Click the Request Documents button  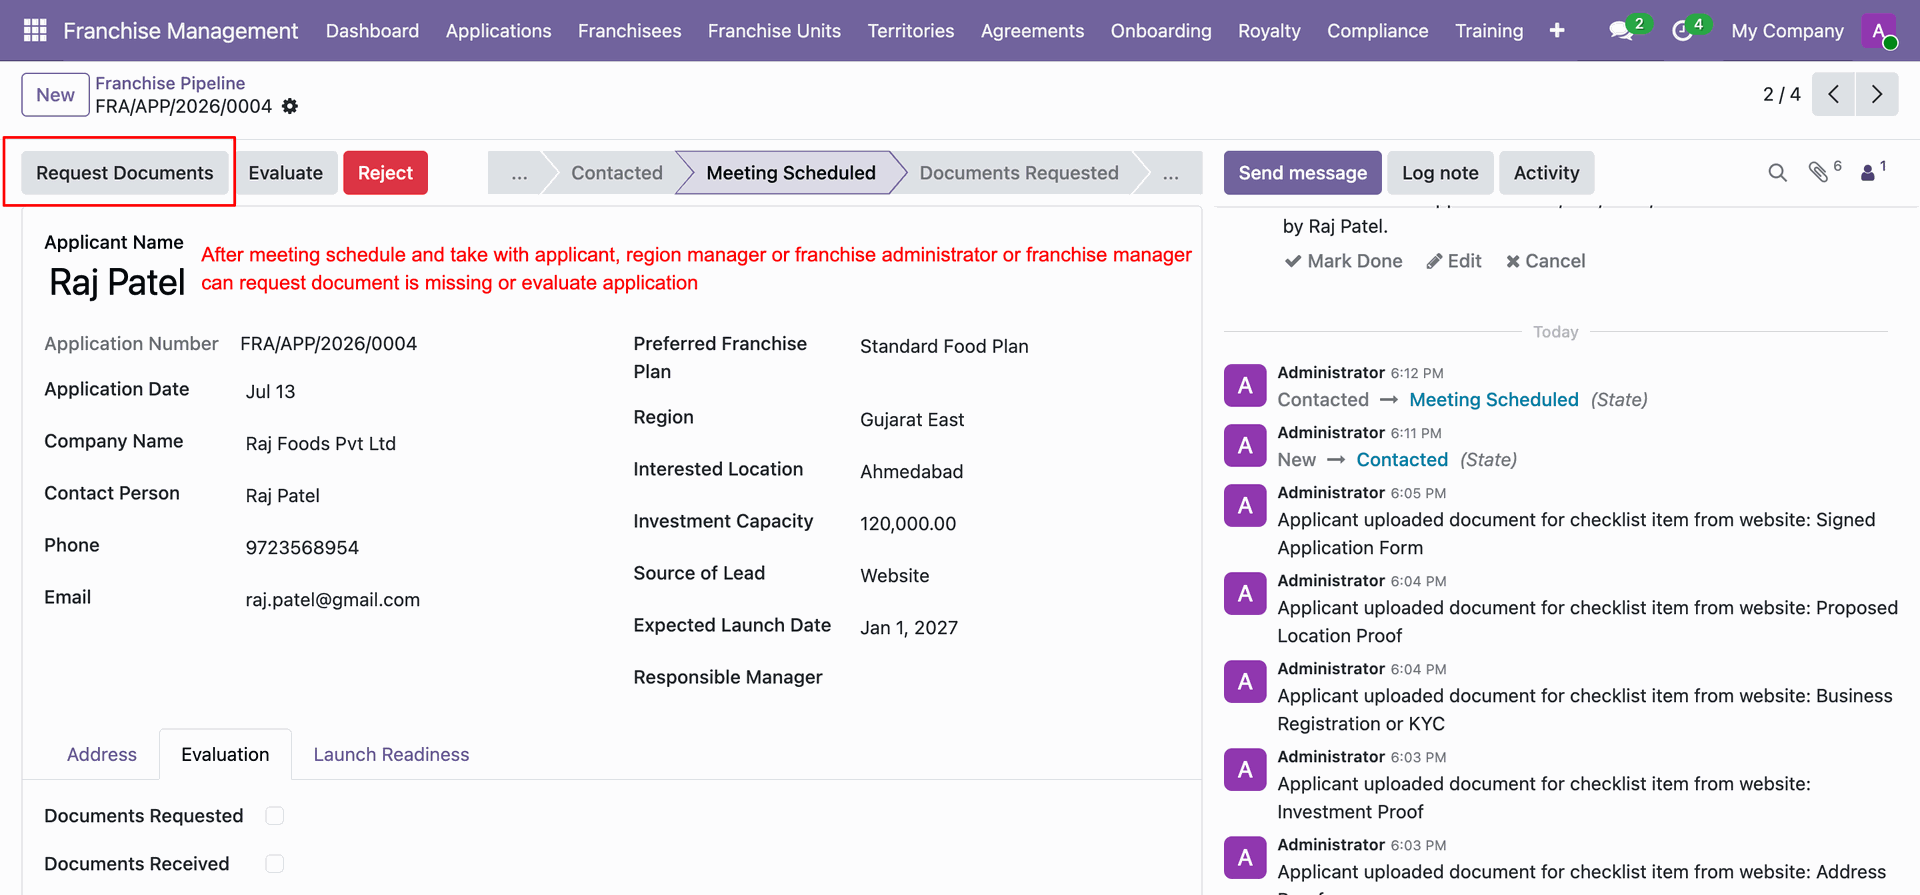125,173
